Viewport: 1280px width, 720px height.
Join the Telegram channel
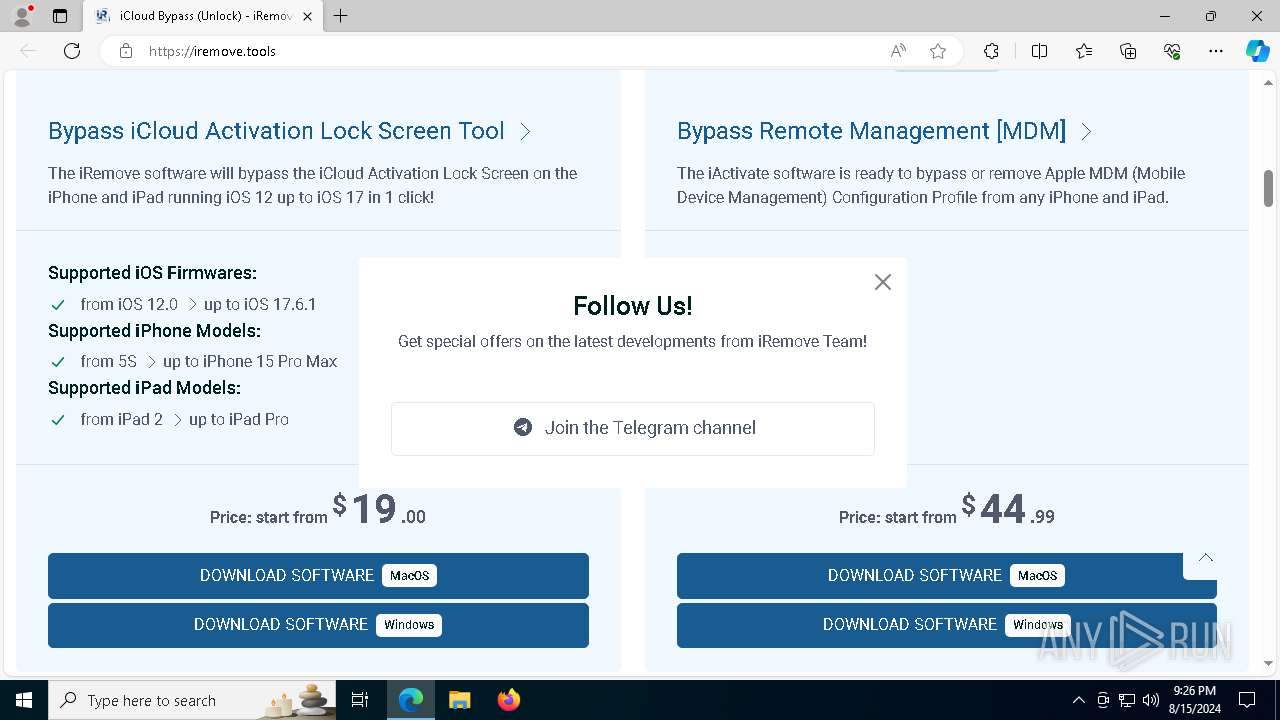point(633,428)
